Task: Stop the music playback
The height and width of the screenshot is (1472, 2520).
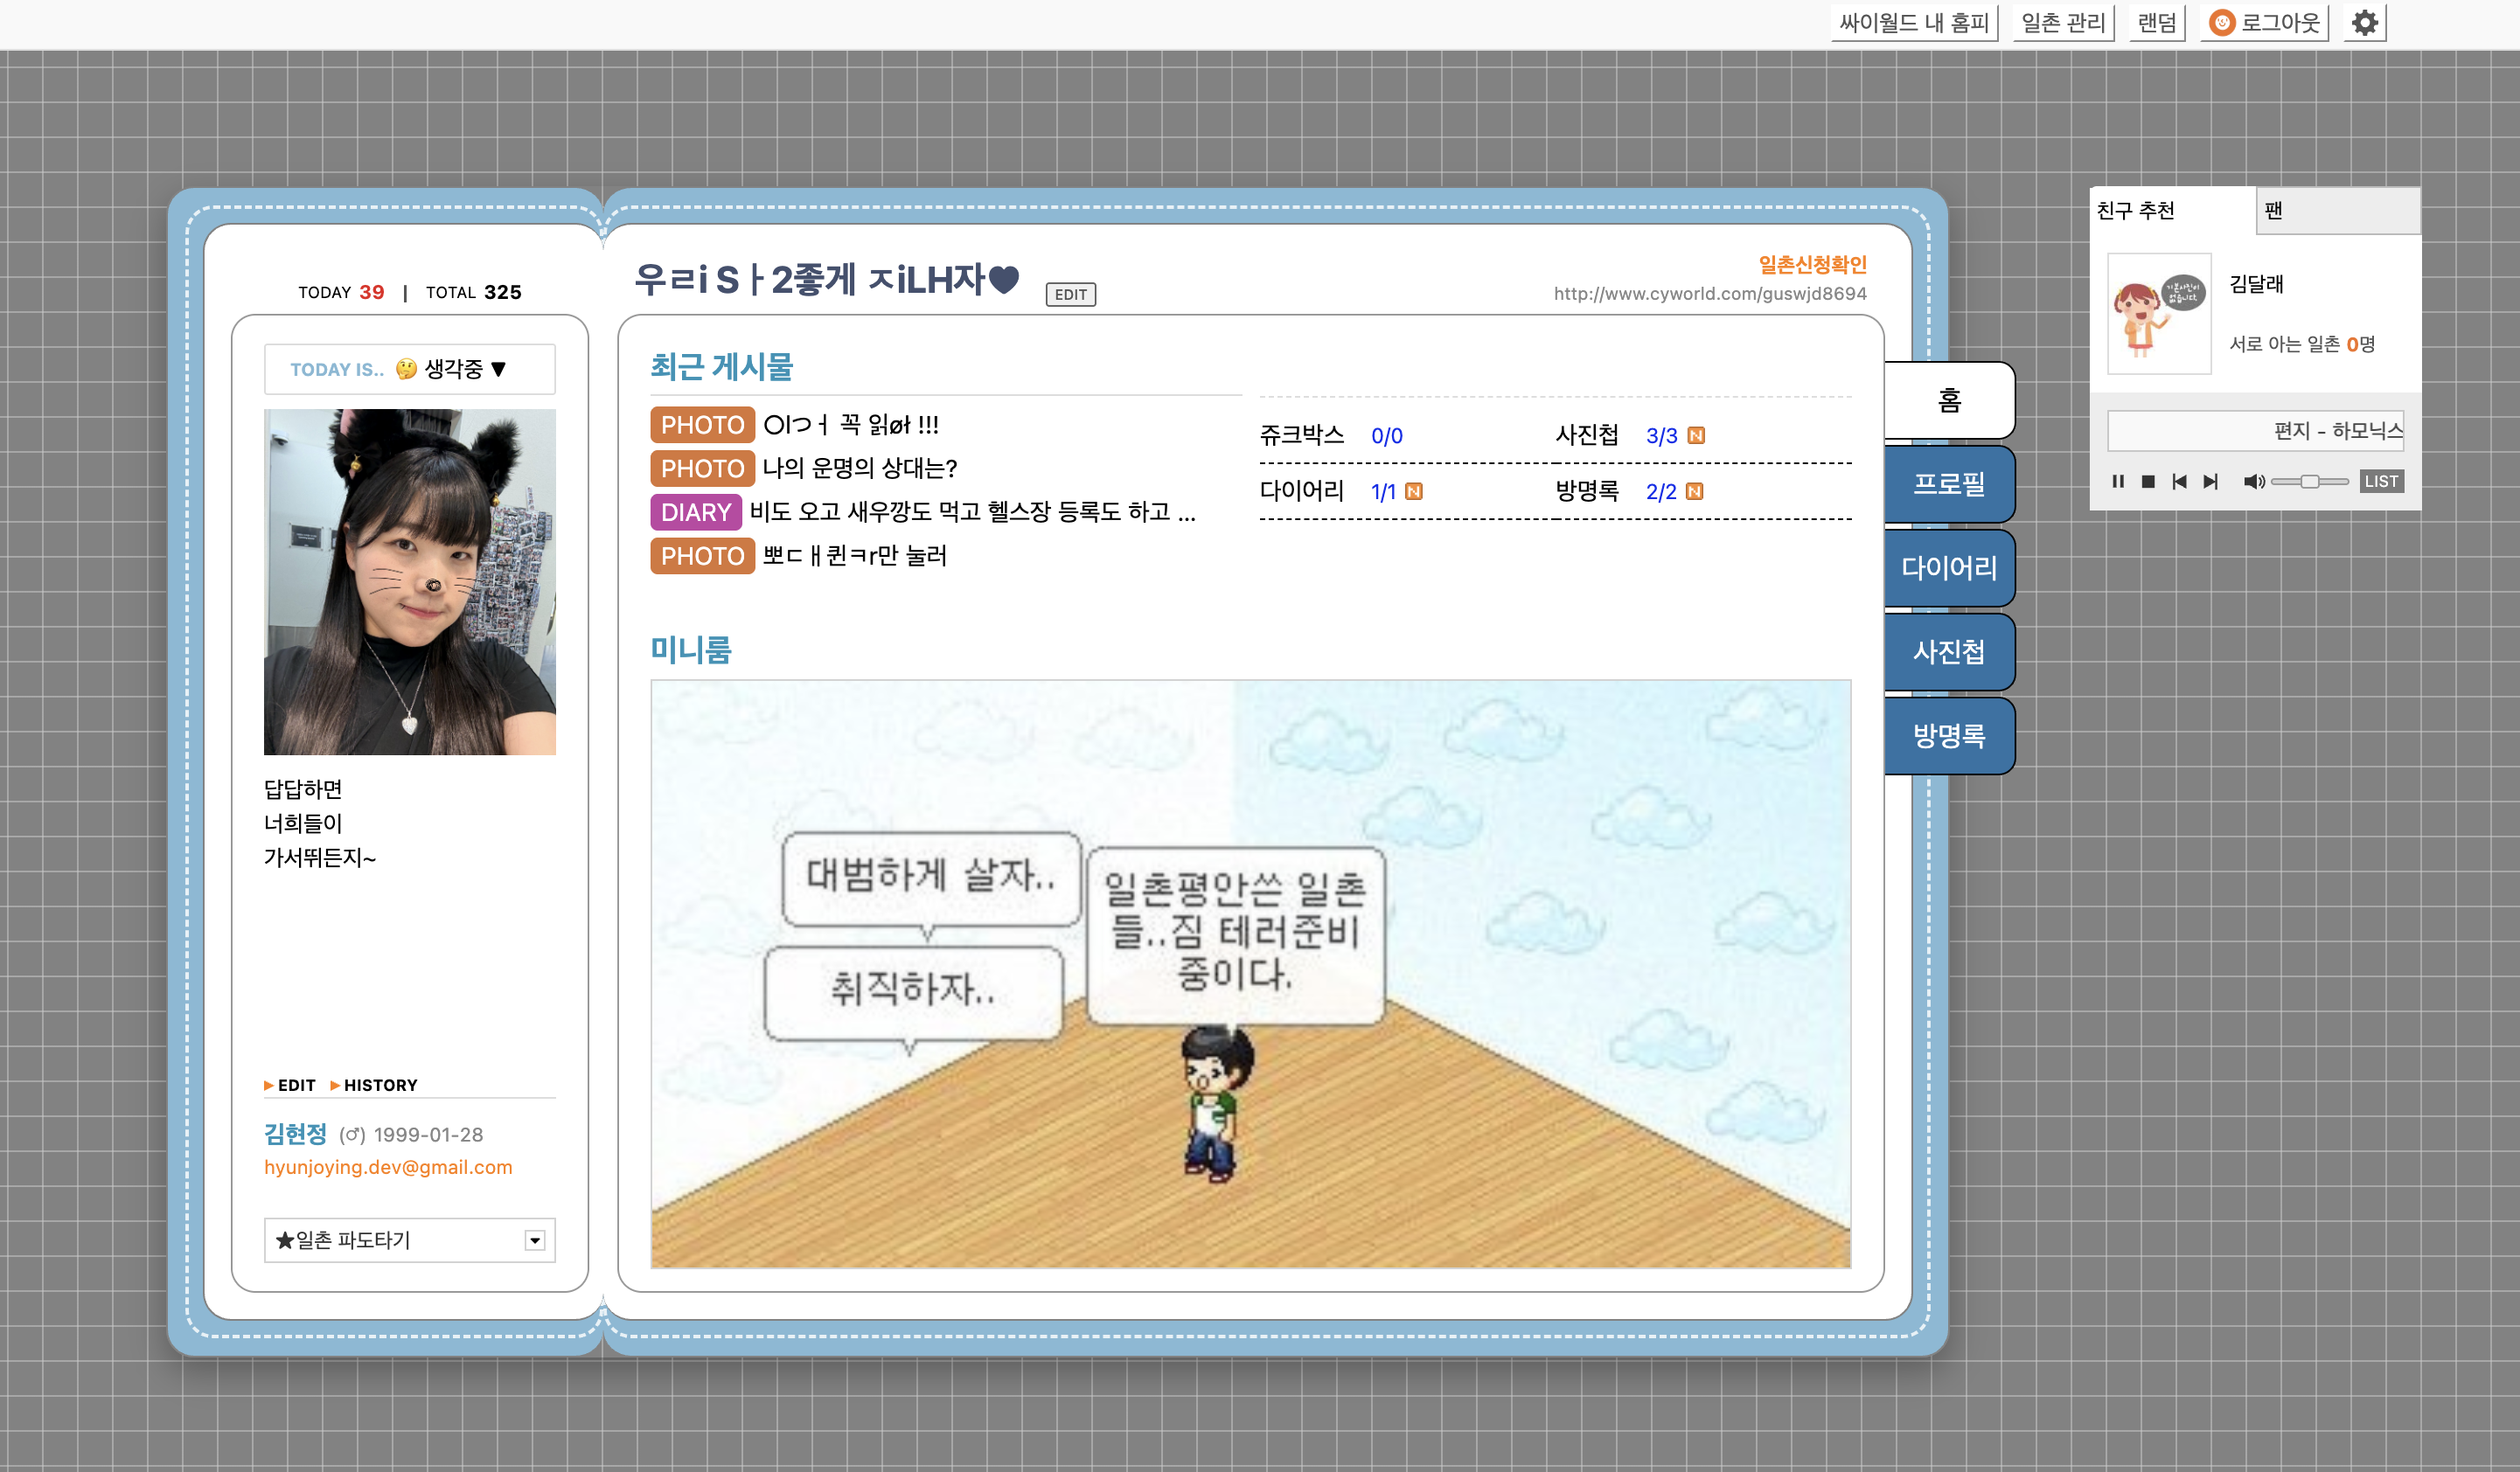Action: (2147, 481)
